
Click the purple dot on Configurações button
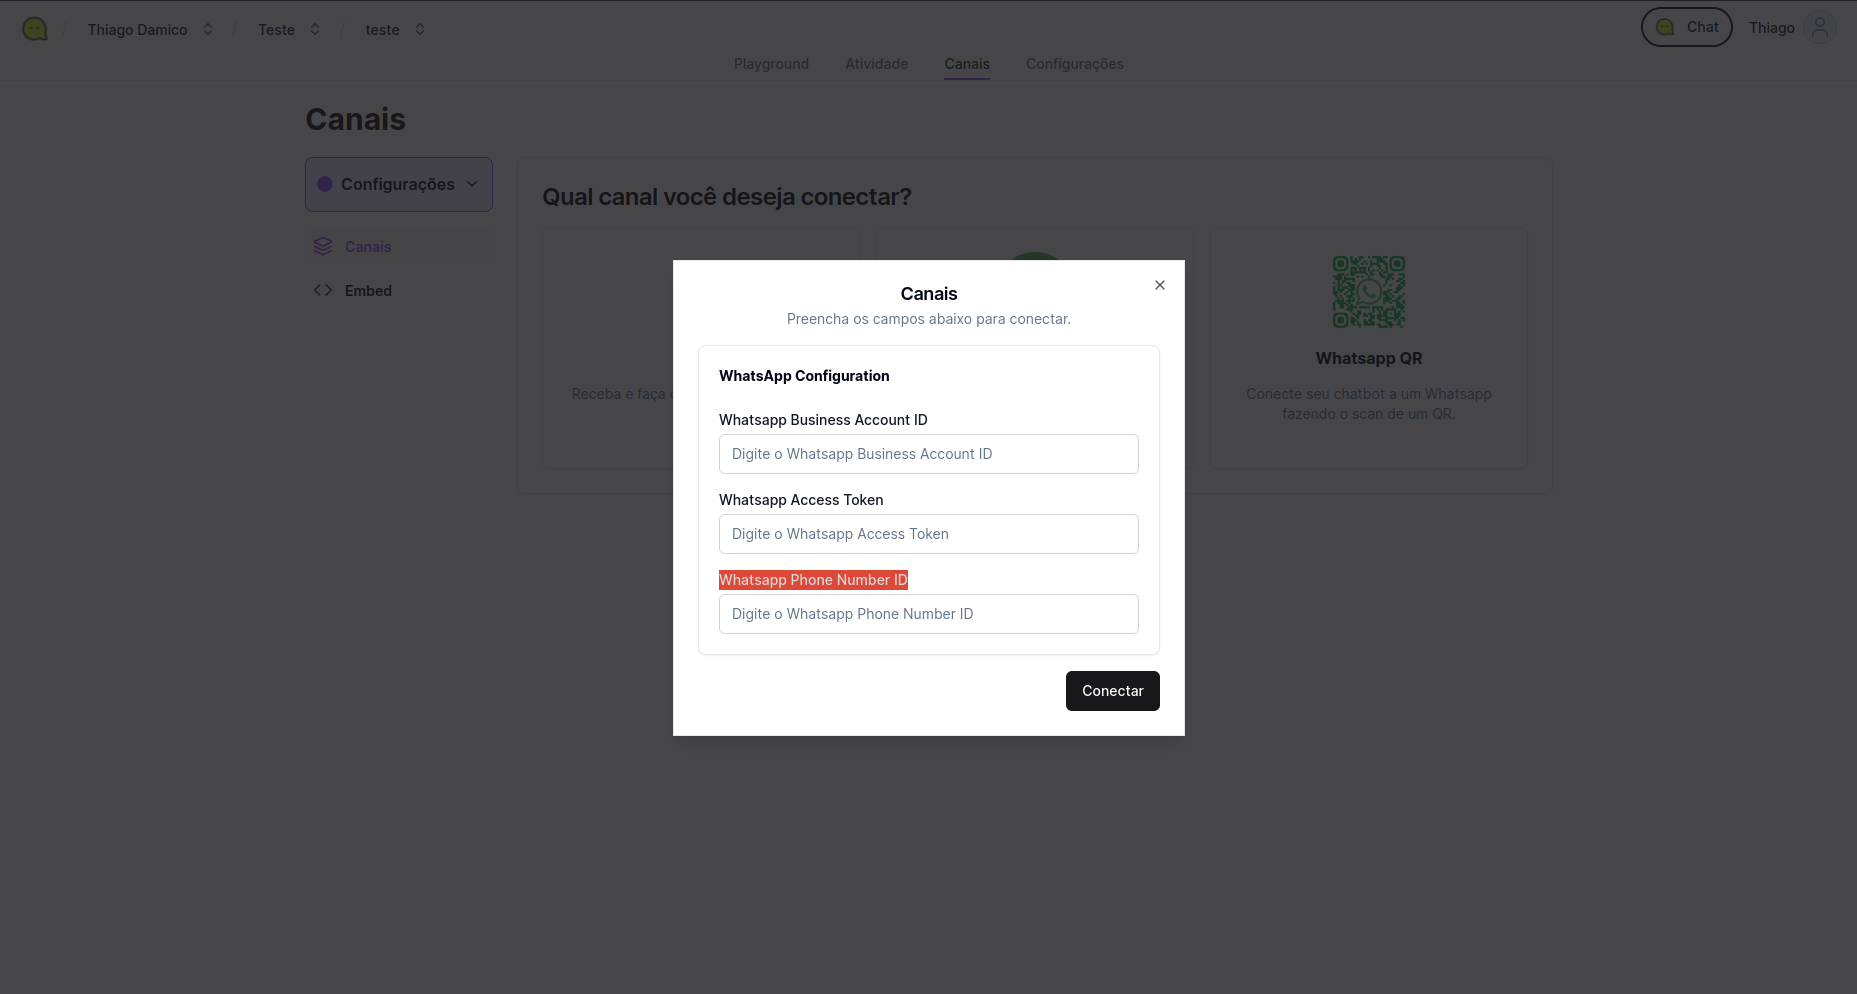tap(325, 184)
